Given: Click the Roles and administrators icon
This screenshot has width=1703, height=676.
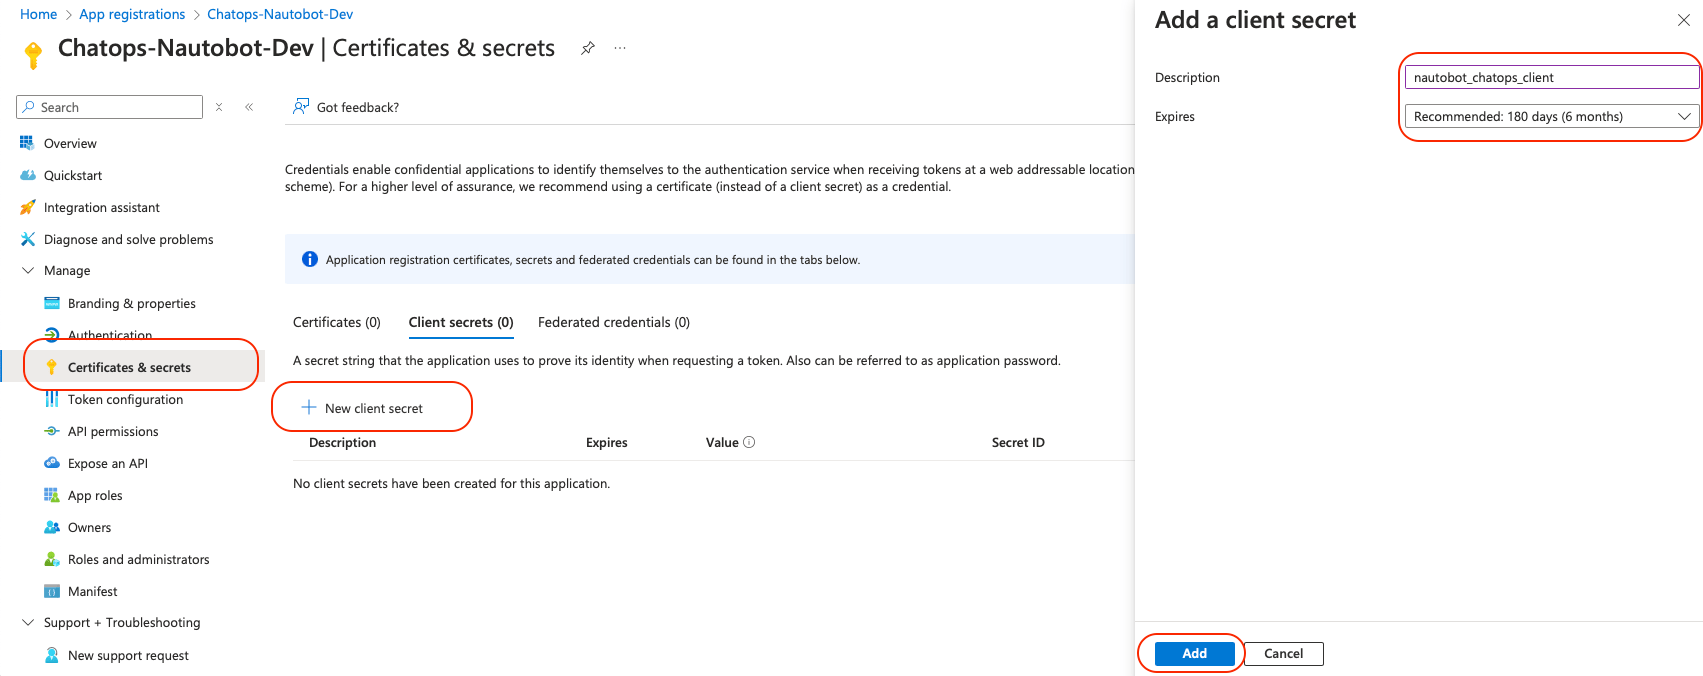Looking at the screenshot, I should [52, 559].
